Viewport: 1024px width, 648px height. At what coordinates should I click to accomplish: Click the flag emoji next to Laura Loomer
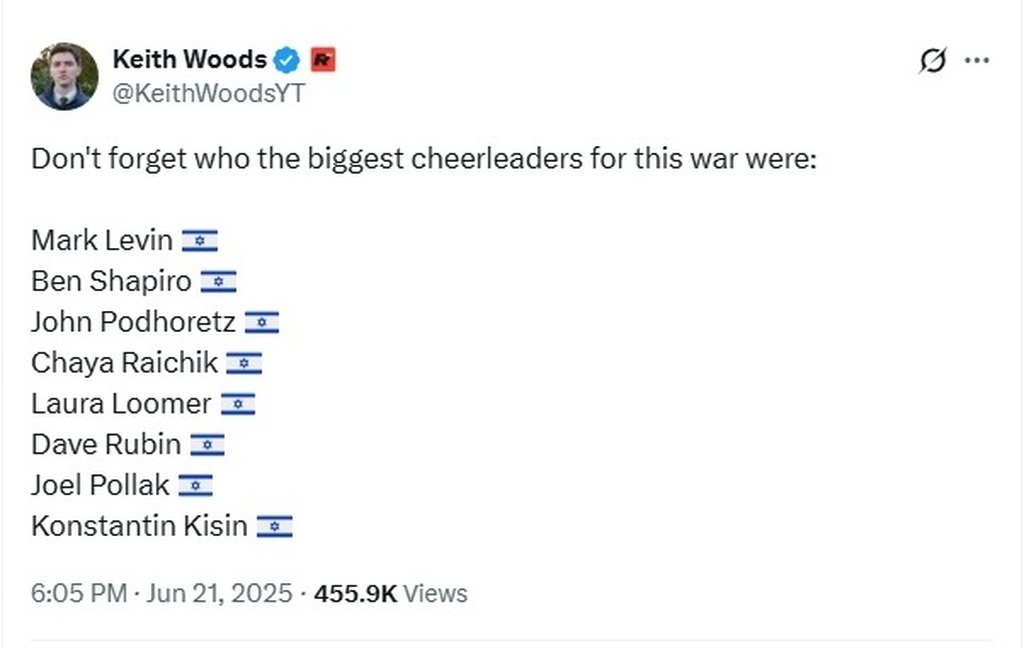[x=238, y=404]
